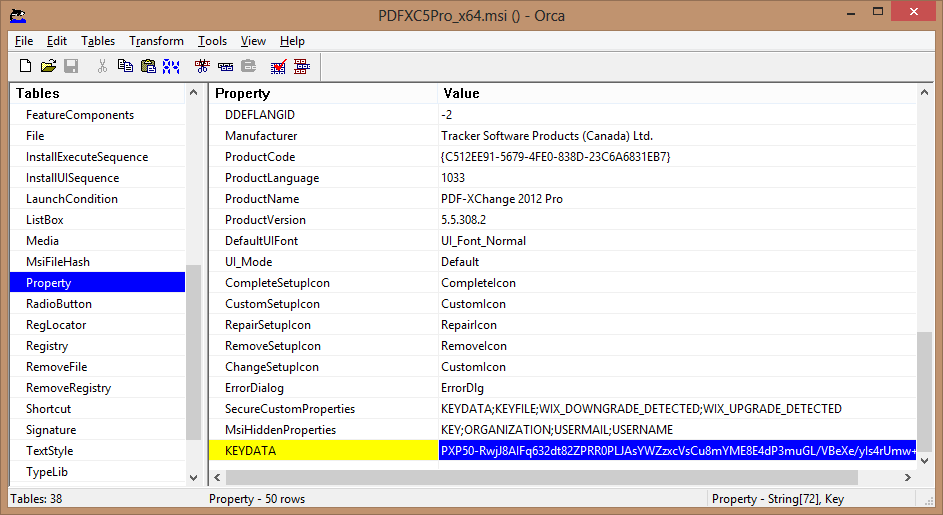
Task: Click the MsiHiddenProperties property cell
Action: 324,430
